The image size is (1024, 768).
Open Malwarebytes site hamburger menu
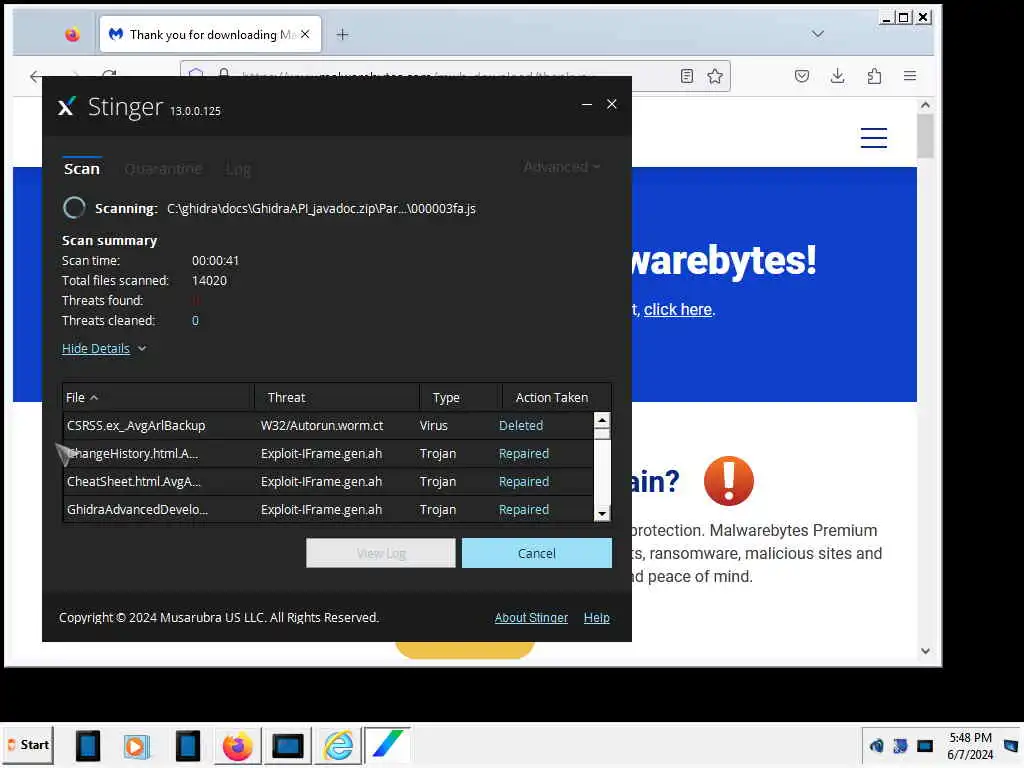(873, 138)
